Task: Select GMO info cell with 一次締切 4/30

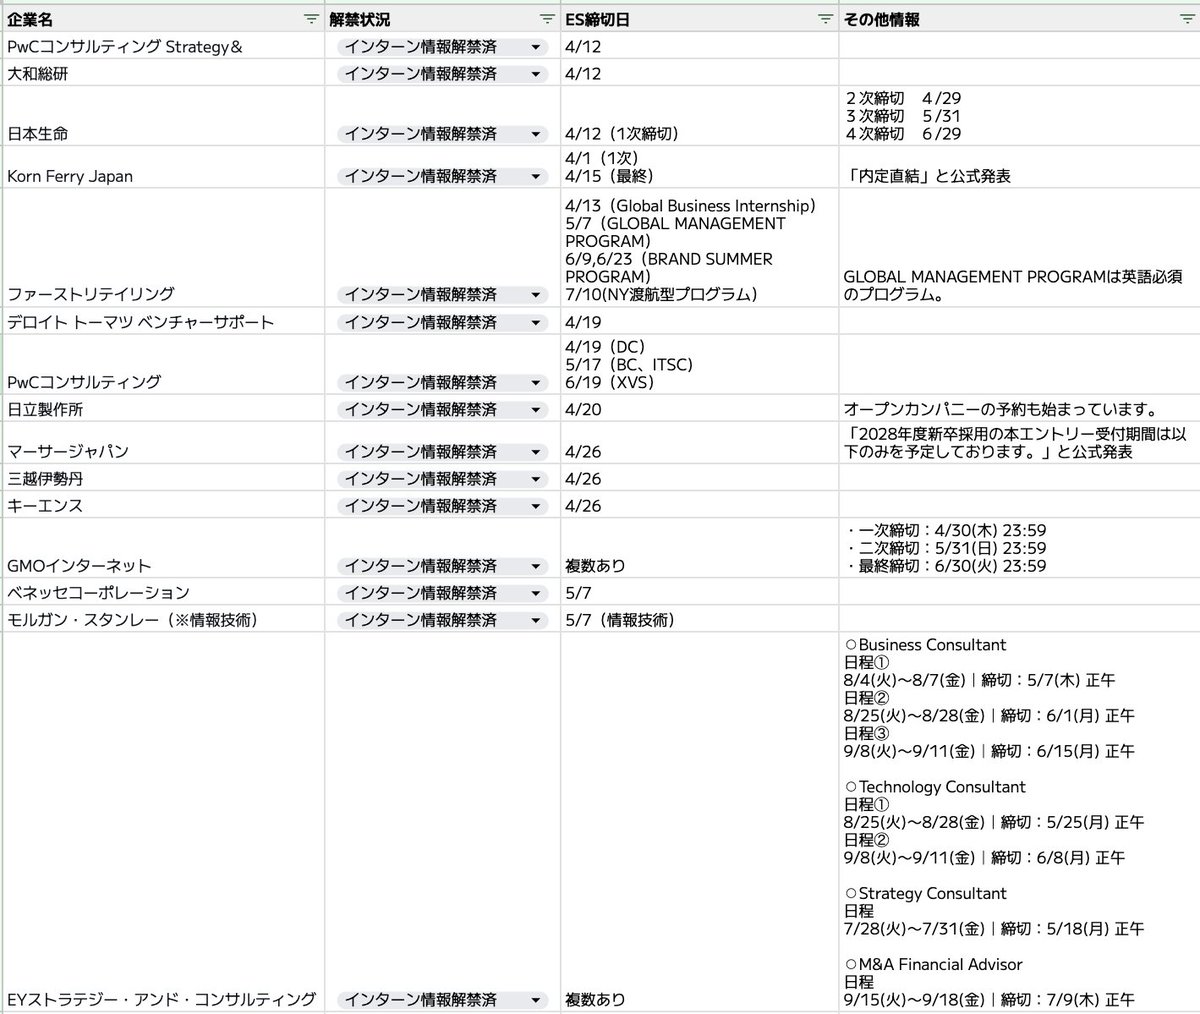Action: 1019,548
